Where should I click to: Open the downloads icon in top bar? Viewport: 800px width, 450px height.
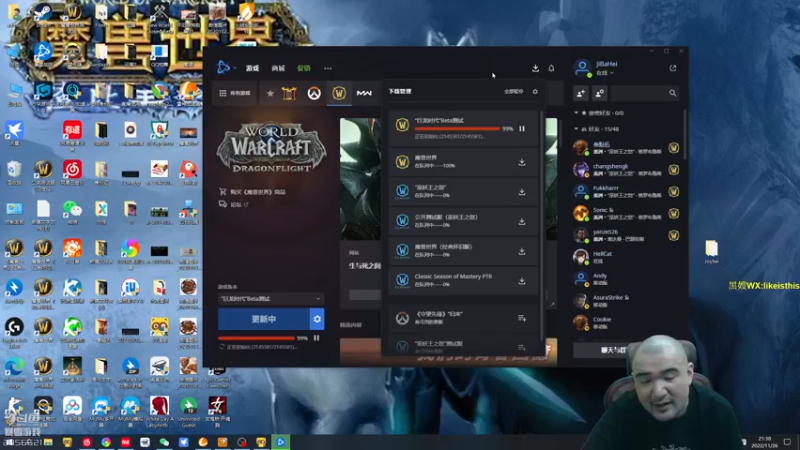[535, 68]
